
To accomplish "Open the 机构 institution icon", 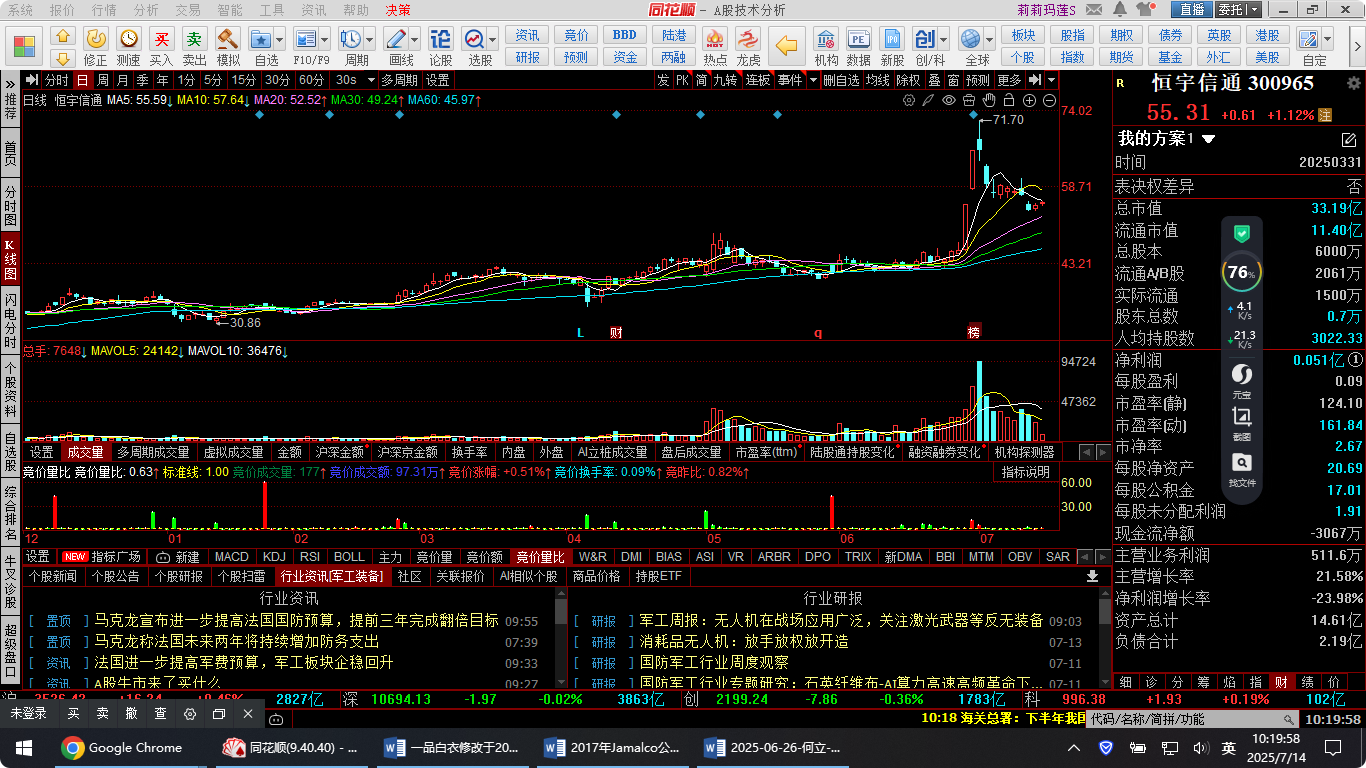I will tap(826, 39).
